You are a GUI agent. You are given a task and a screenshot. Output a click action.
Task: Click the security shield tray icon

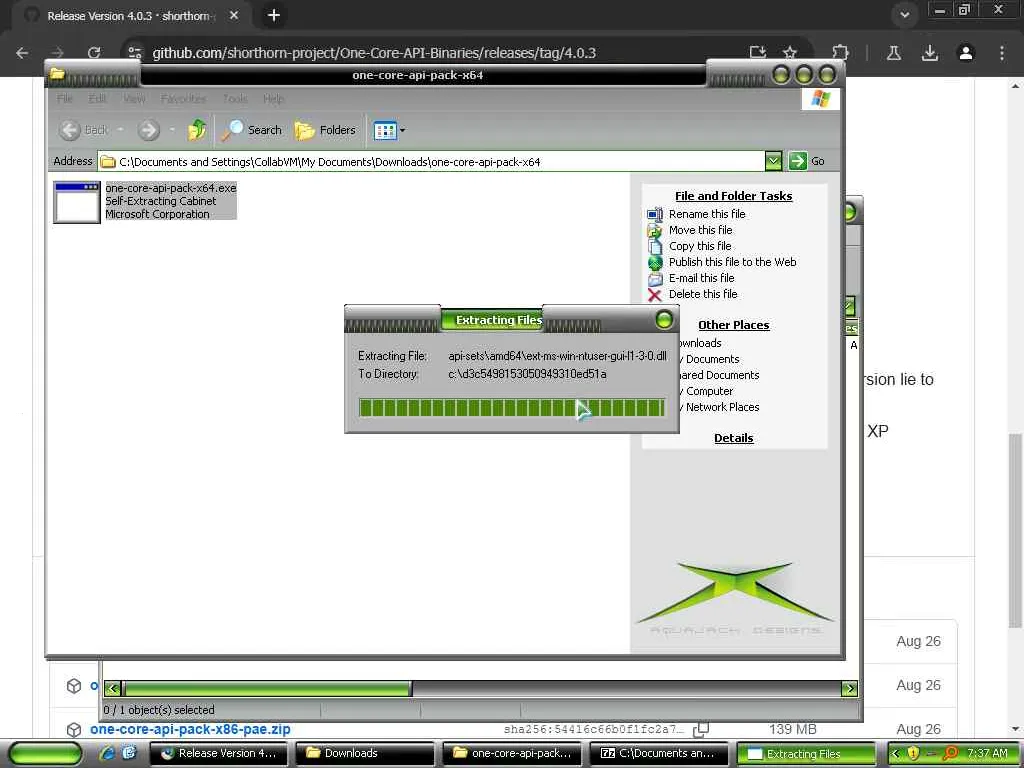coord(913,754)
